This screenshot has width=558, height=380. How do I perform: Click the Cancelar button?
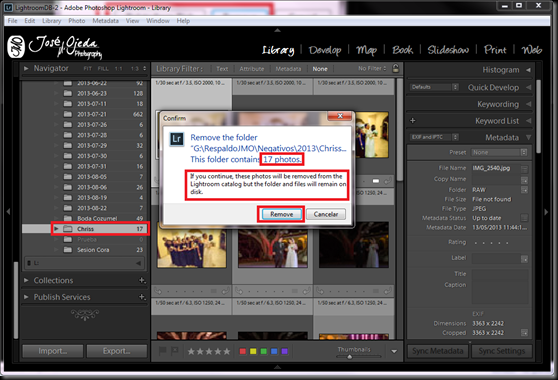[x=326, y=214]
